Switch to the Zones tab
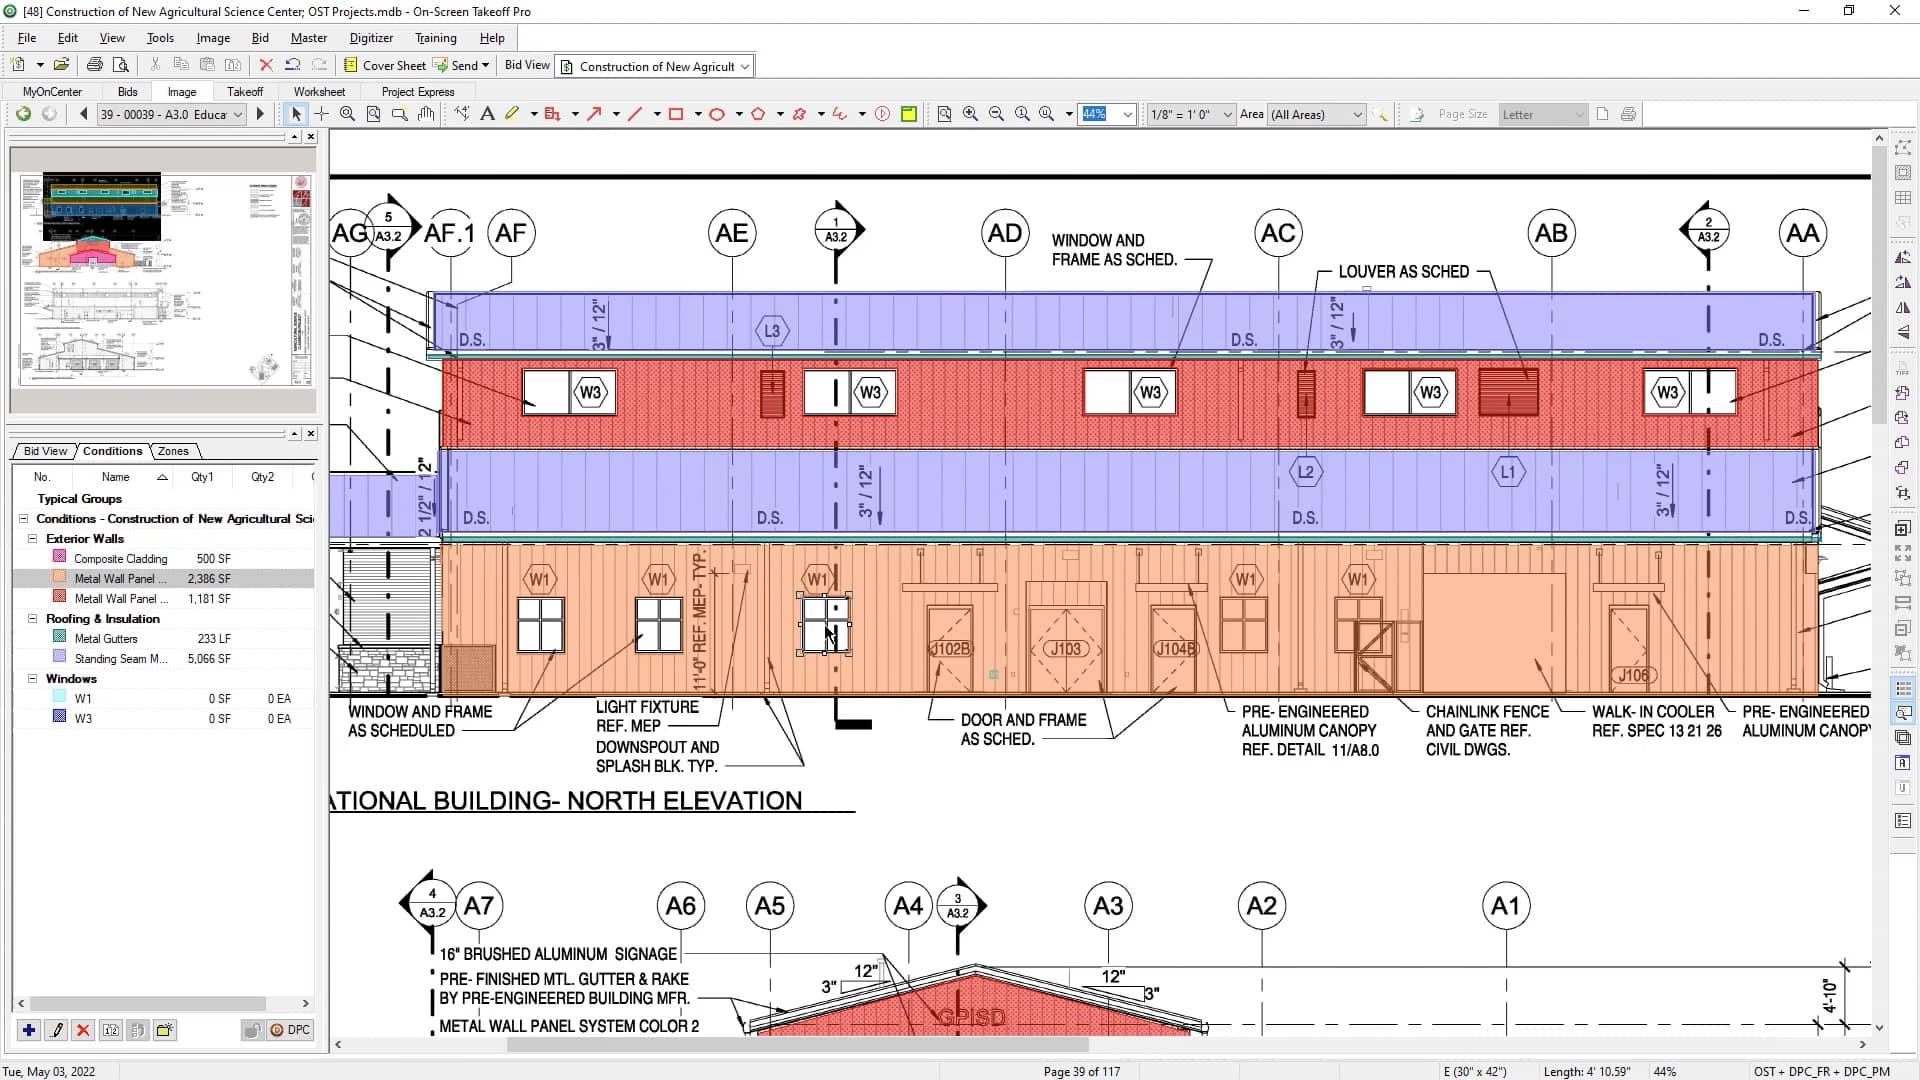The height and width of the screenshot is (1080, 1920). pyautogui.click(x=173, y=451)
